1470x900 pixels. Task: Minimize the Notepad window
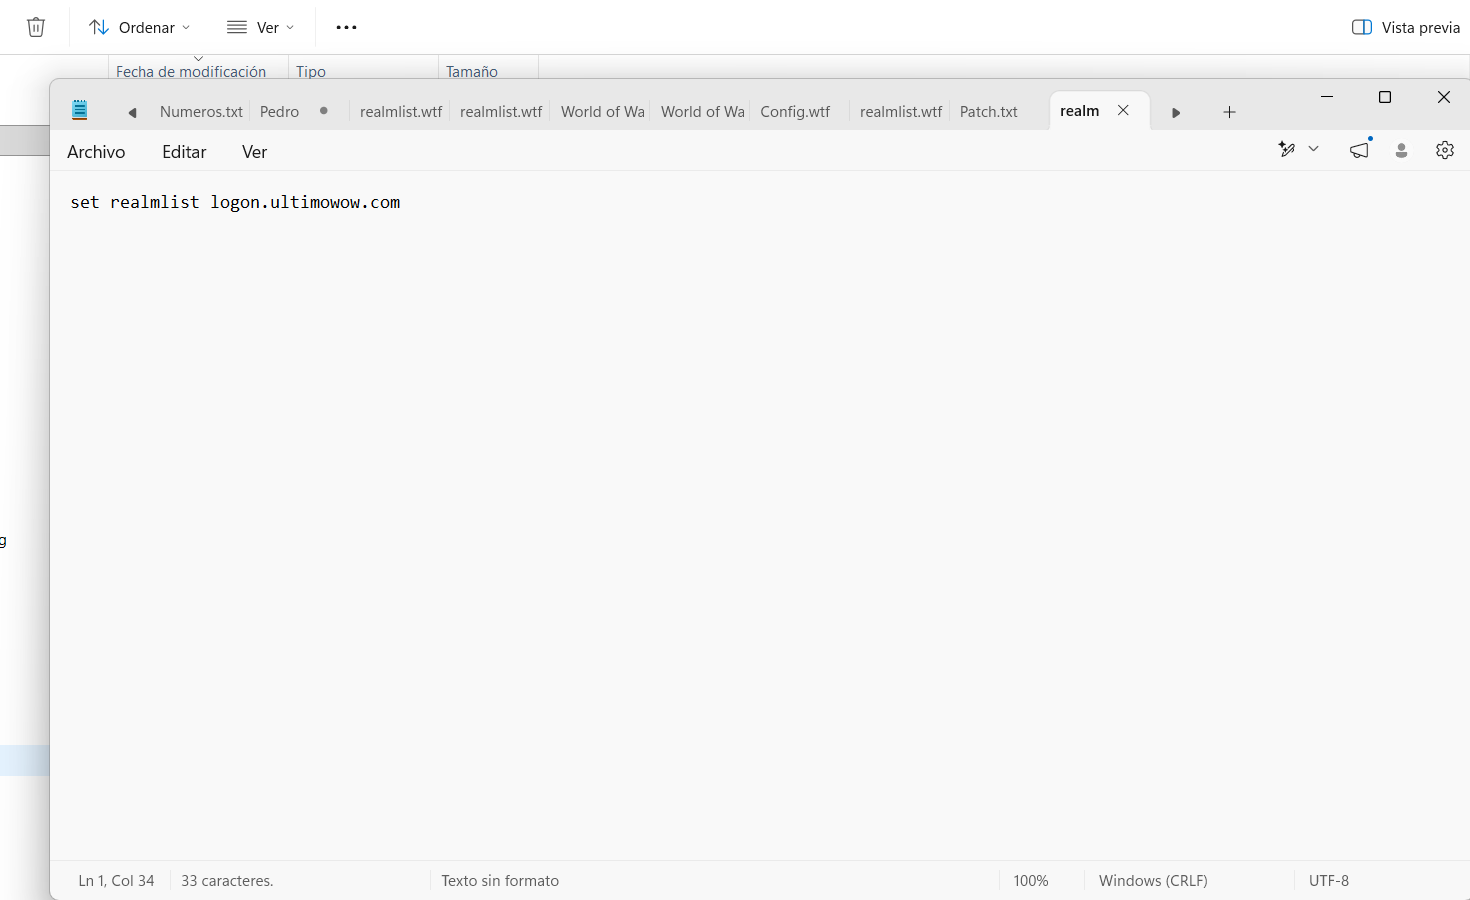pos(1327,97)
